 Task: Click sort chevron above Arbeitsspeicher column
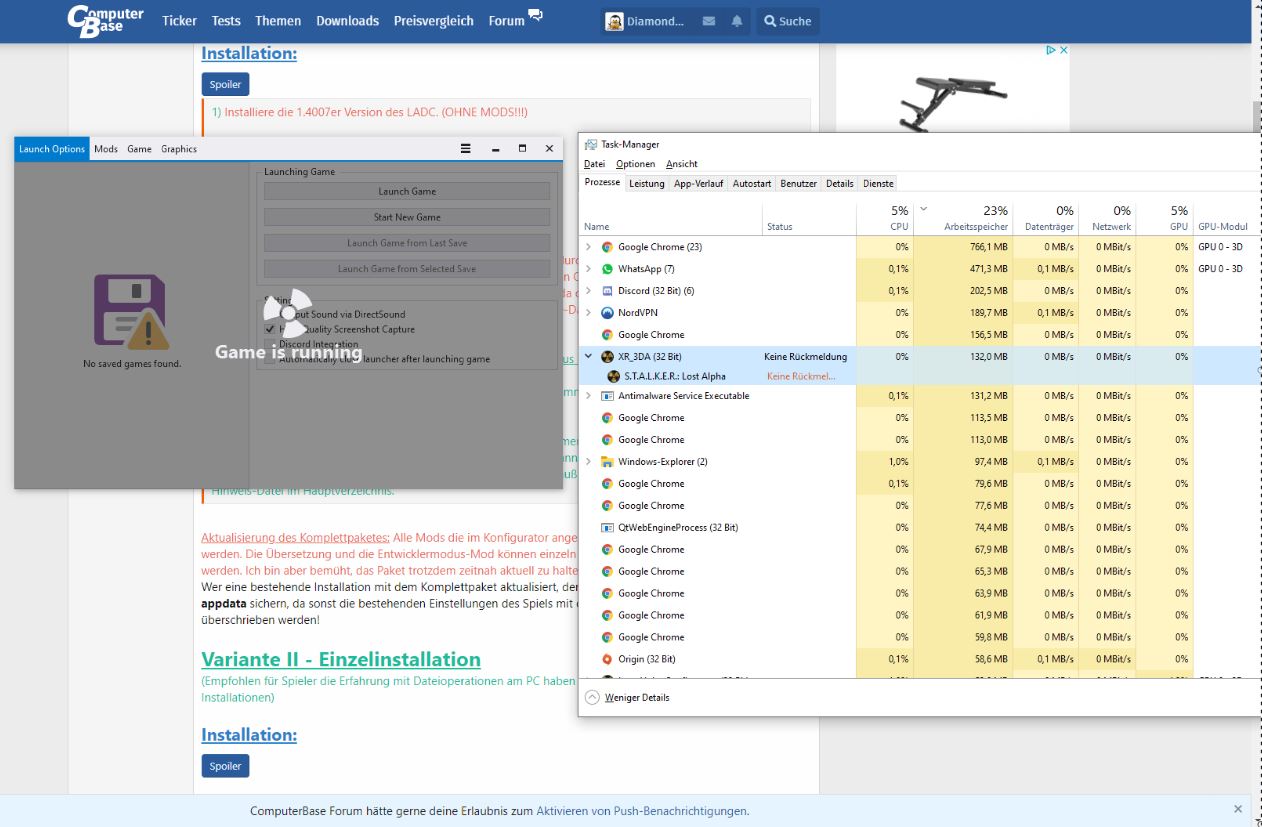coord(923,209)
